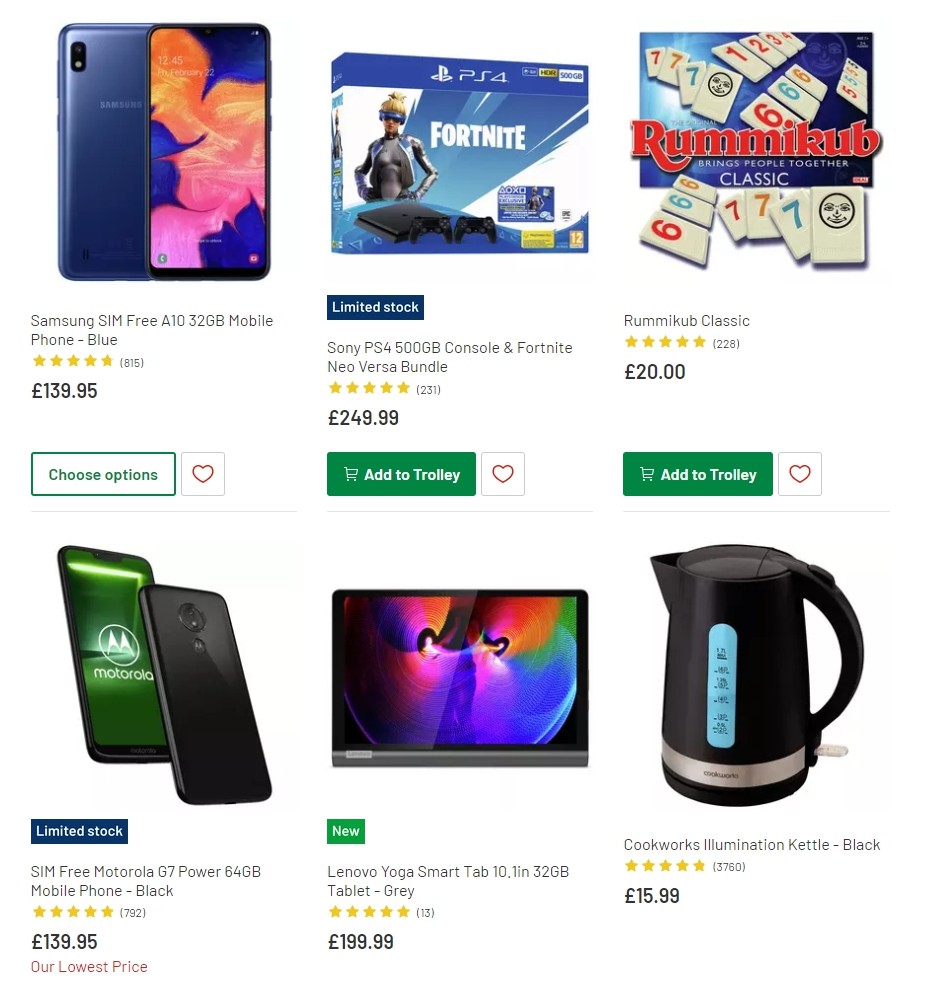This screenshot has width=929, height=981.
Task: Open Choose options for the Samsung A10 phone
Action: point(103,474)
